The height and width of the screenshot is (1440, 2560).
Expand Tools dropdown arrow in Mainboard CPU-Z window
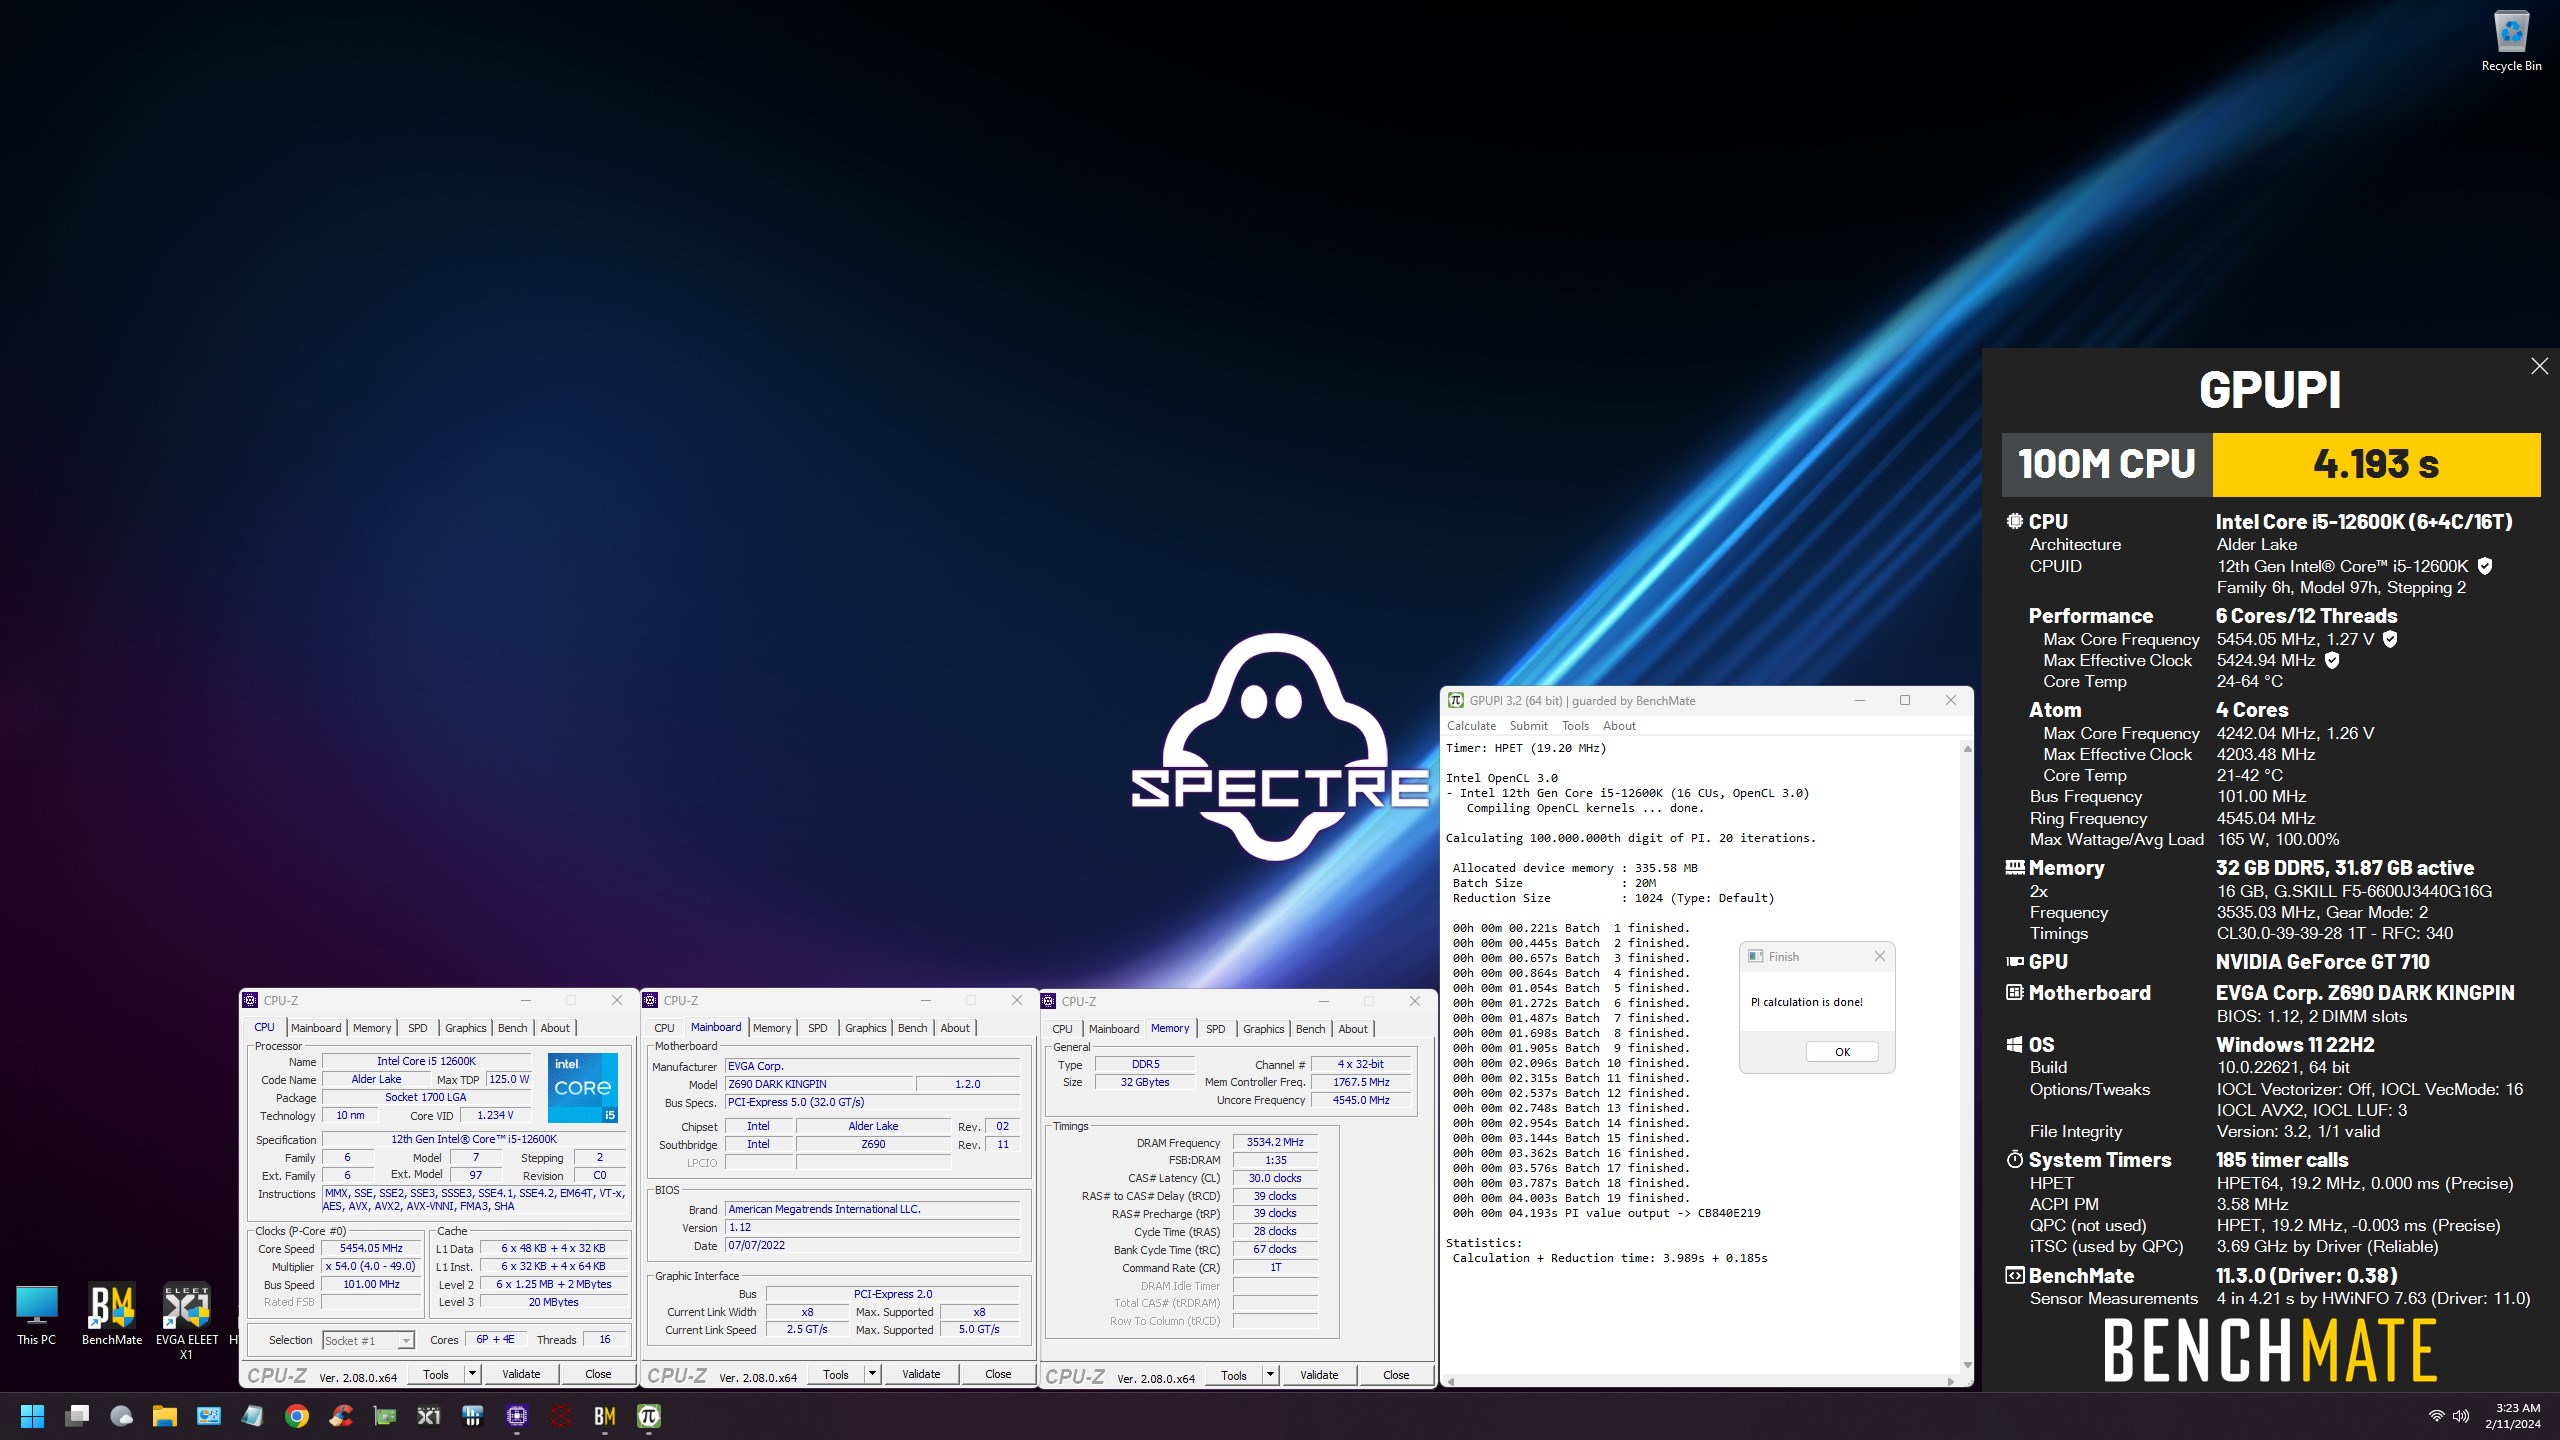pyautogui.click(x=872, y=1374)
